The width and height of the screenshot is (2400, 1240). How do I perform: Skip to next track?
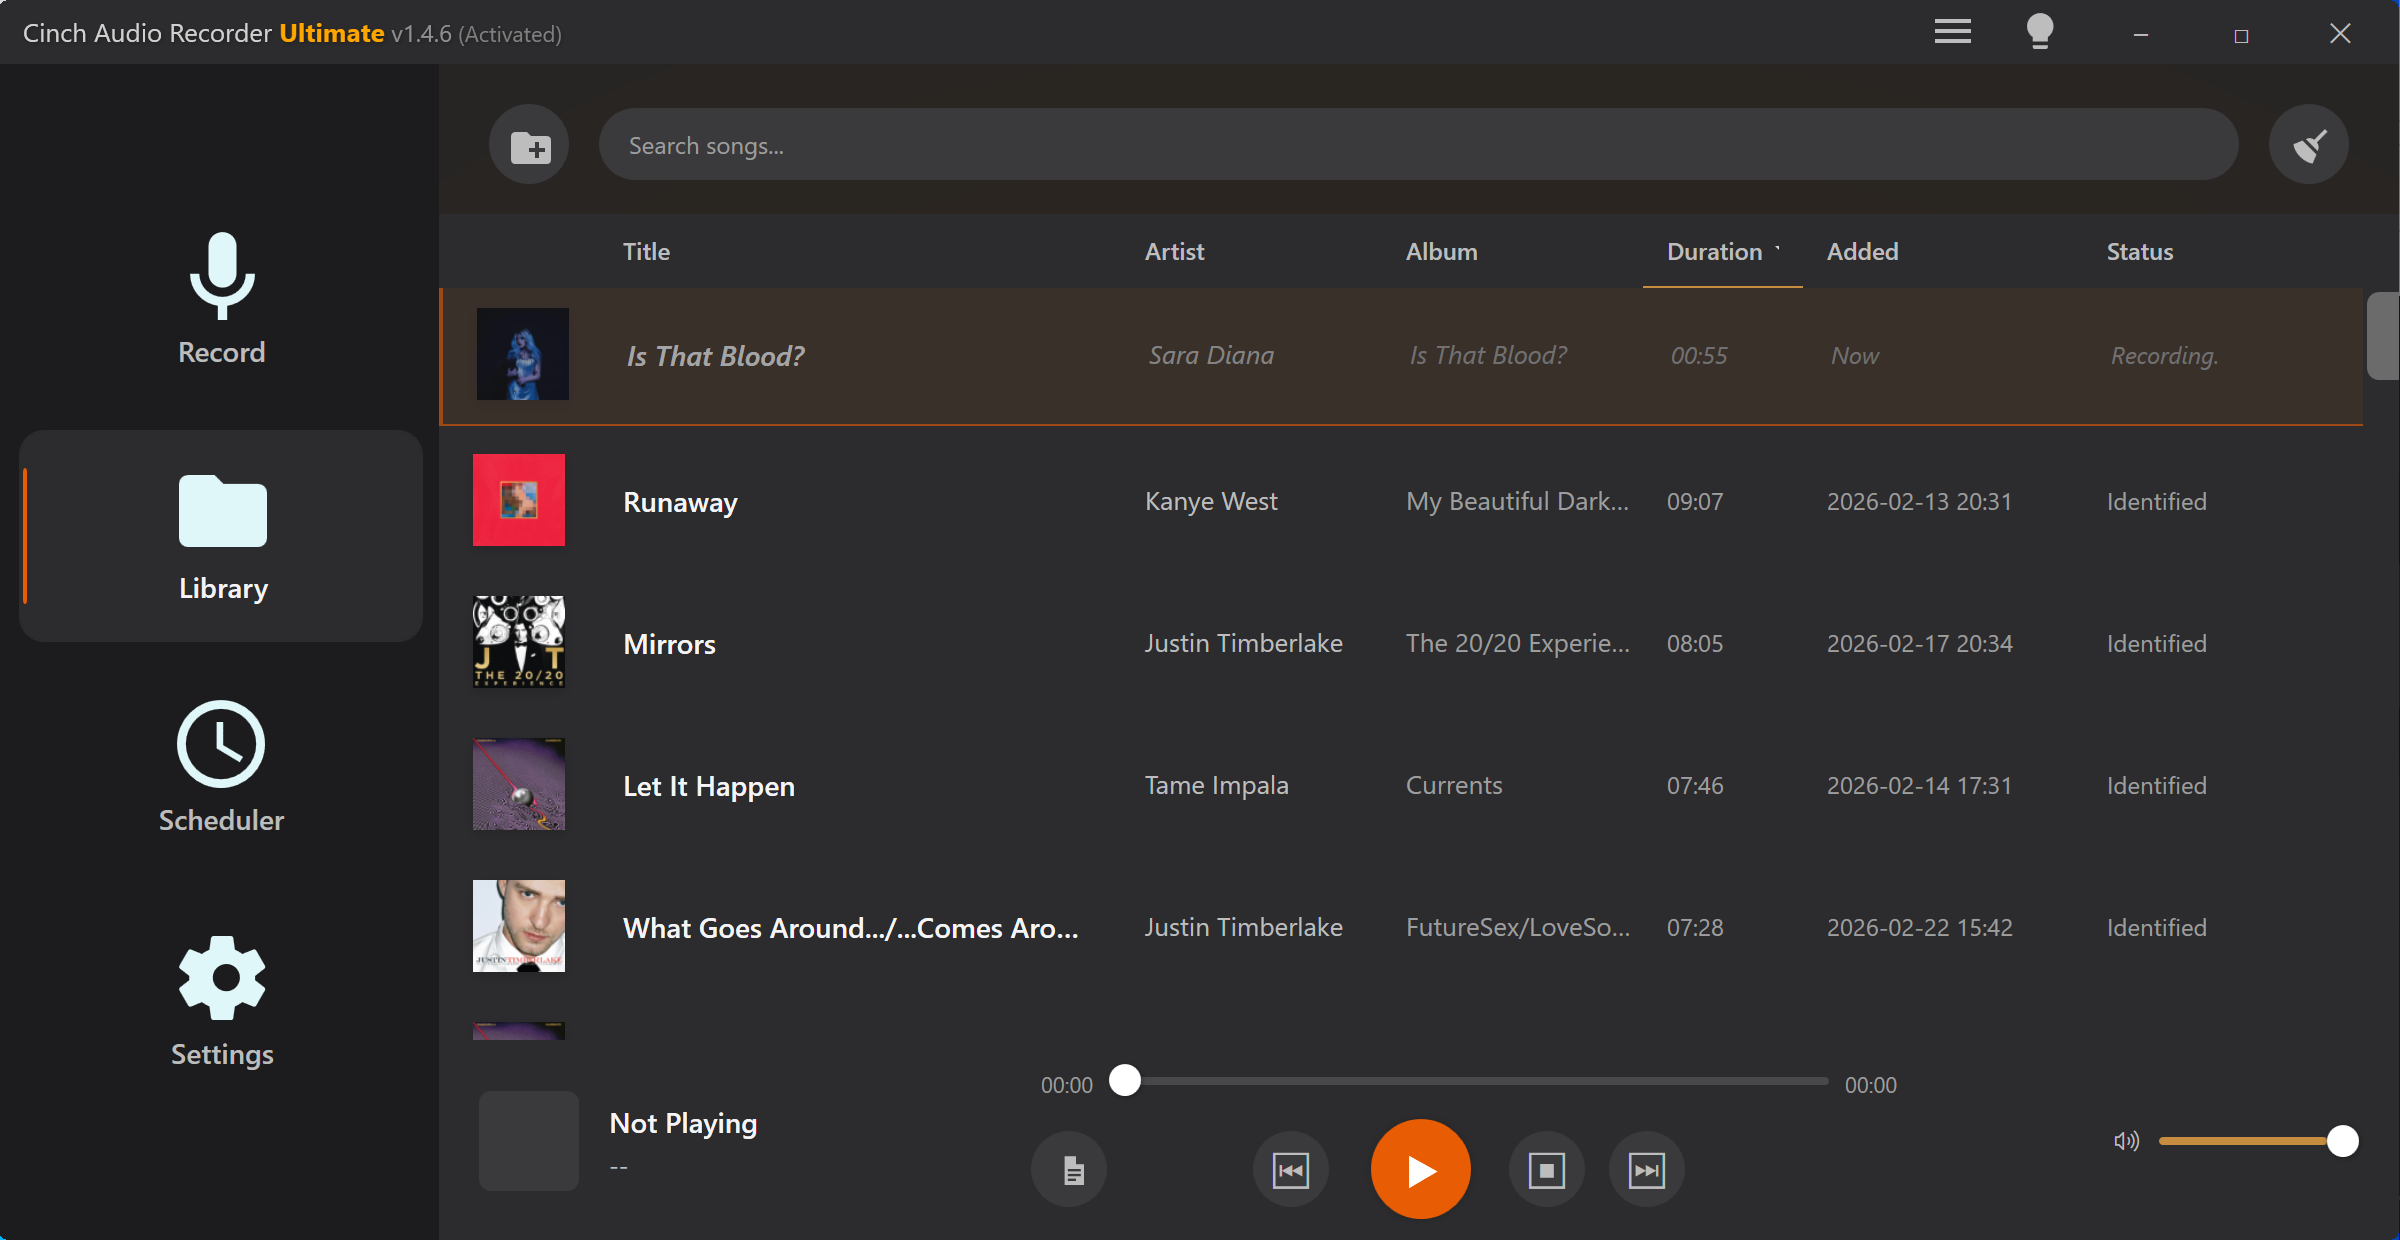[x=1646, y=1169]
